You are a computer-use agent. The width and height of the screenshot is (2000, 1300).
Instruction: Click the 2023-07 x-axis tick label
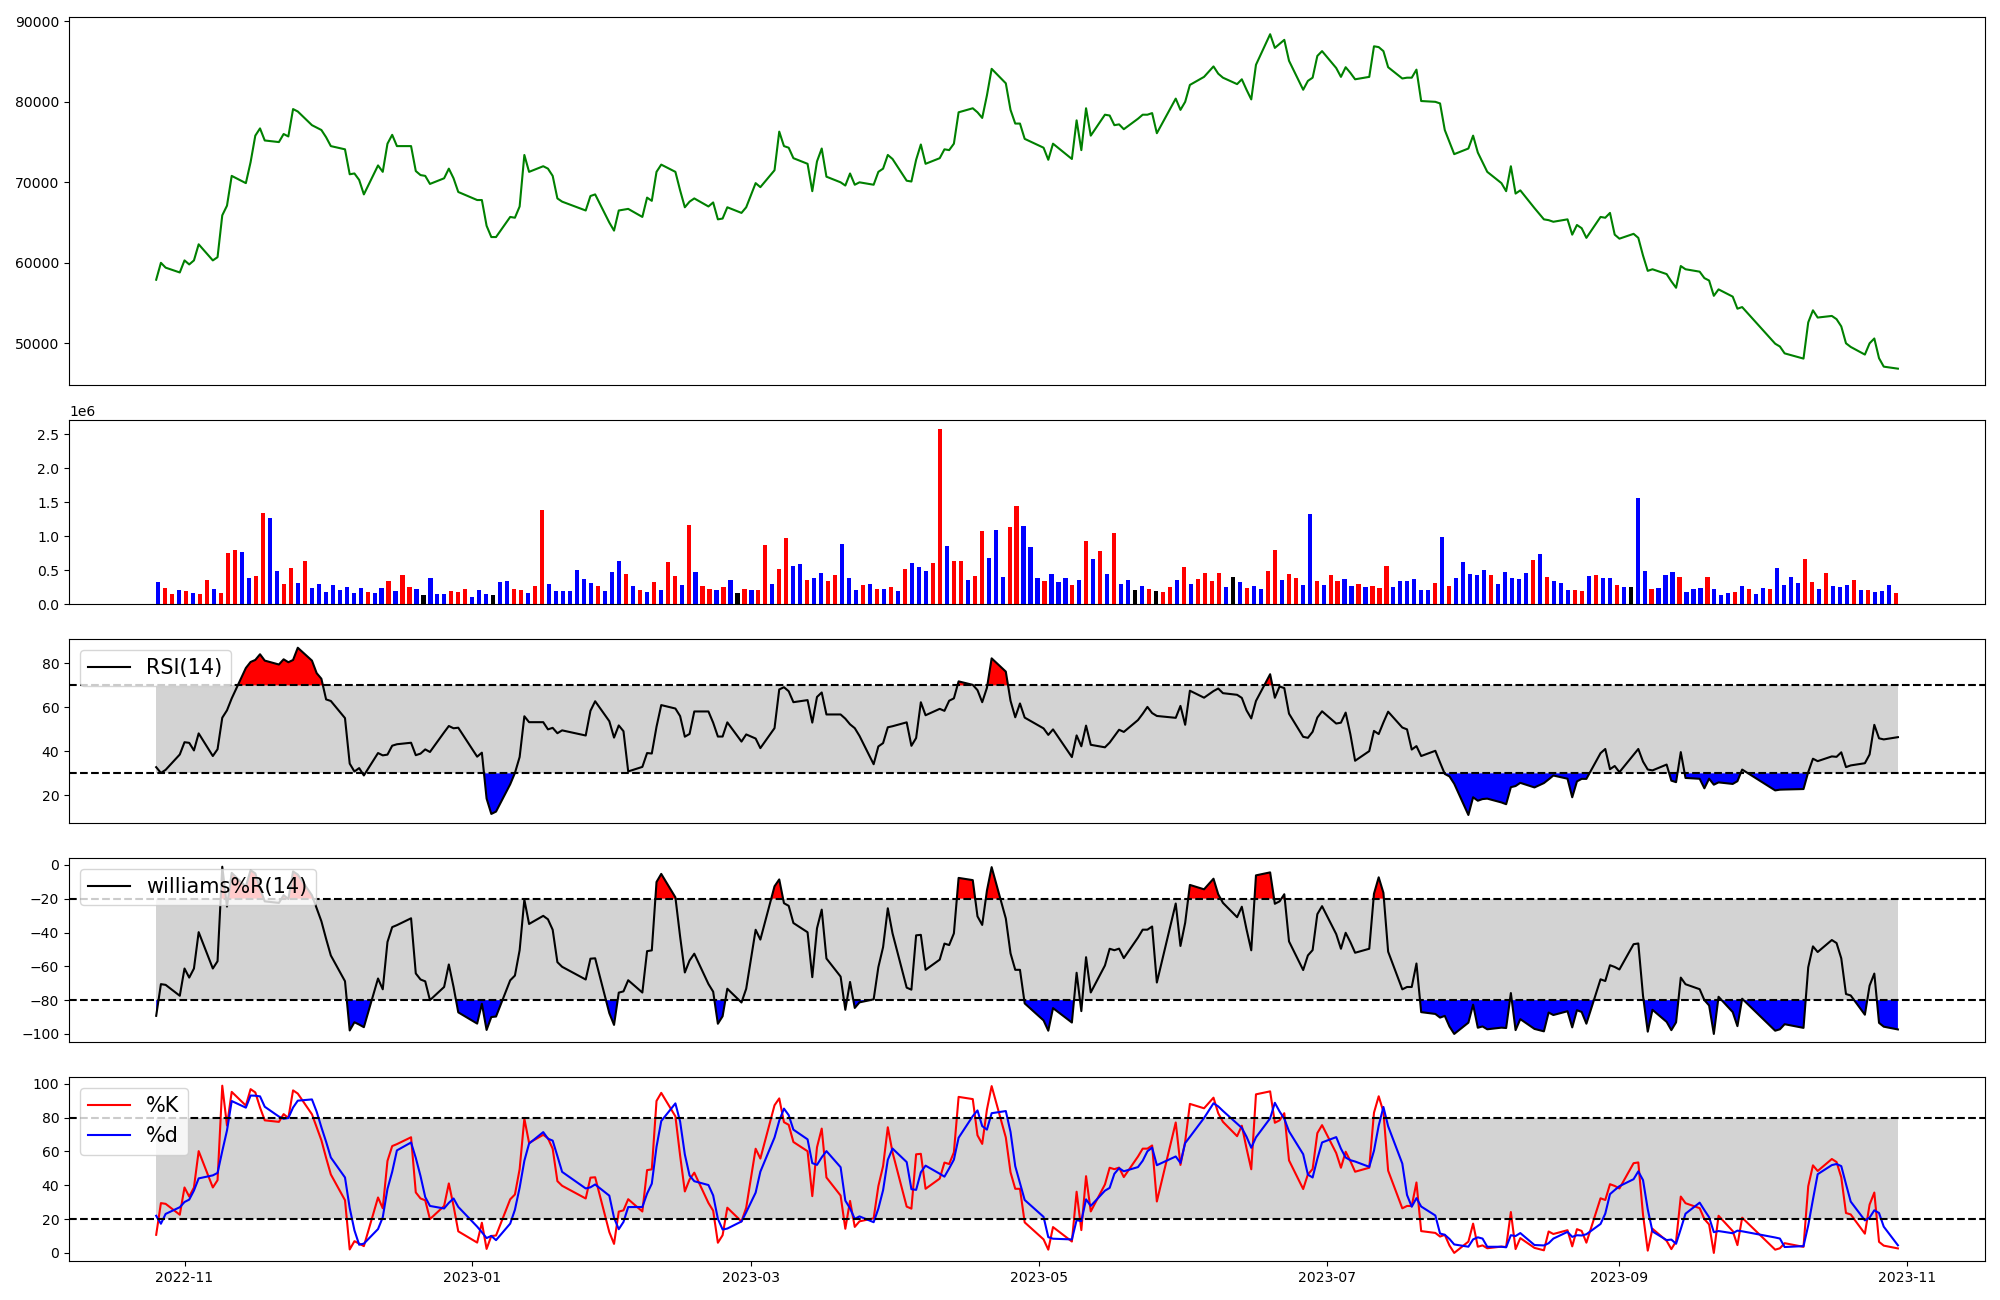pos(1327,1277)
